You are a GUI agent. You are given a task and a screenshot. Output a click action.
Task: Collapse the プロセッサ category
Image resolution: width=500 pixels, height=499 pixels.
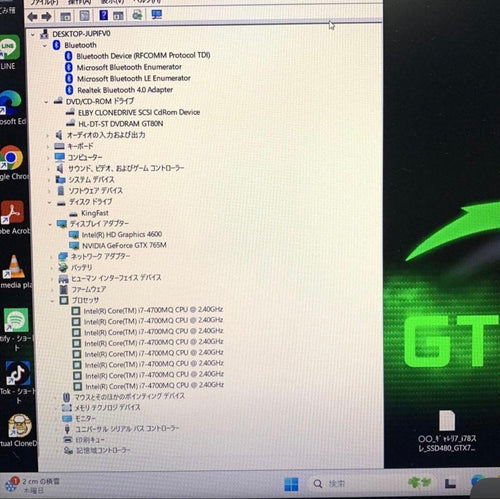[52, 301]
